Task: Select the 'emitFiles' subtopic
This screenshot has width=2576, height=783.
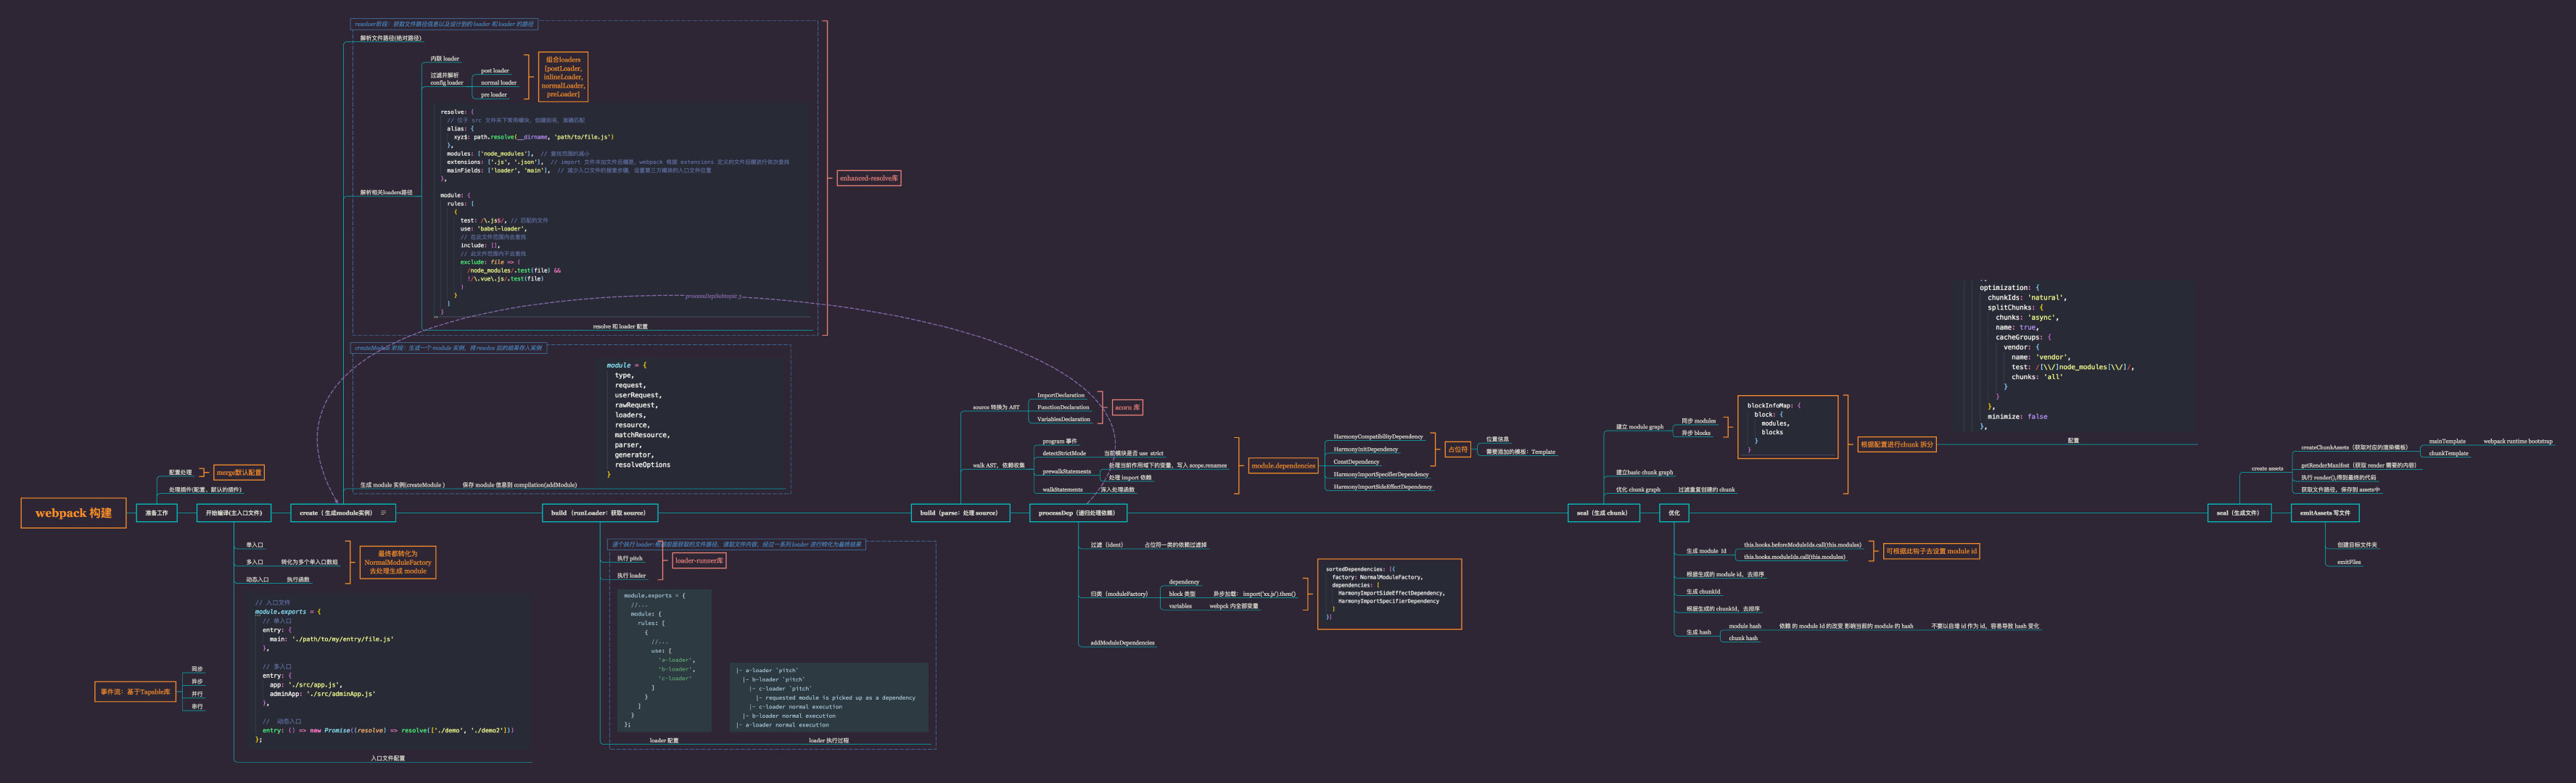Action: (2348, 562)
